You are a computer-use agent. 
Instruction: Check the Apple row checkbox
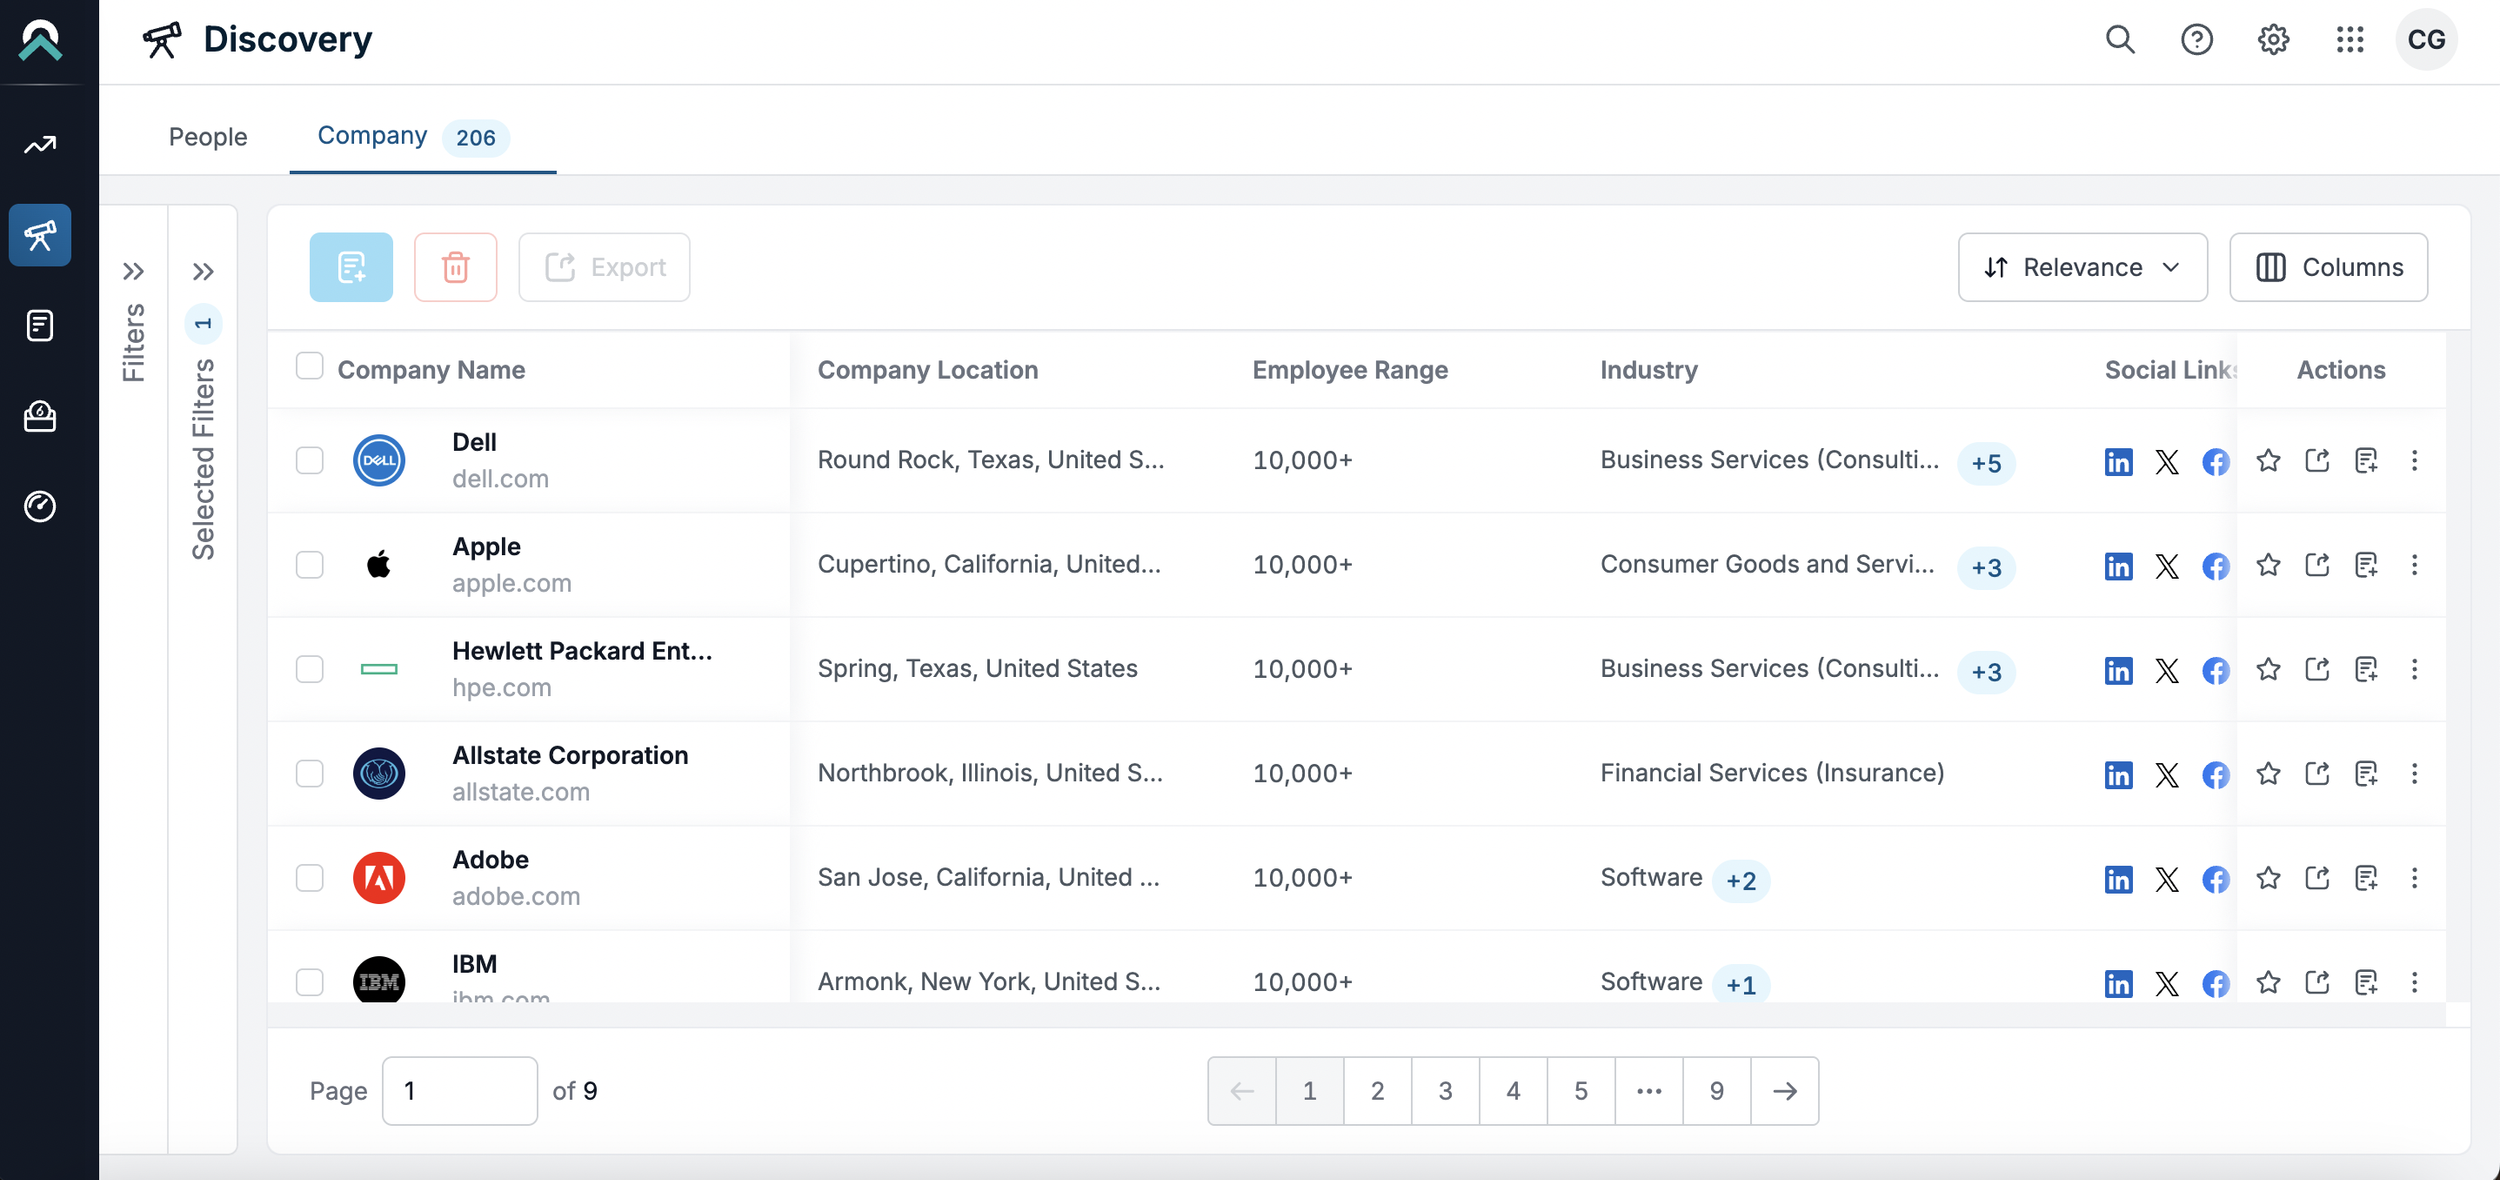[310, 565]
